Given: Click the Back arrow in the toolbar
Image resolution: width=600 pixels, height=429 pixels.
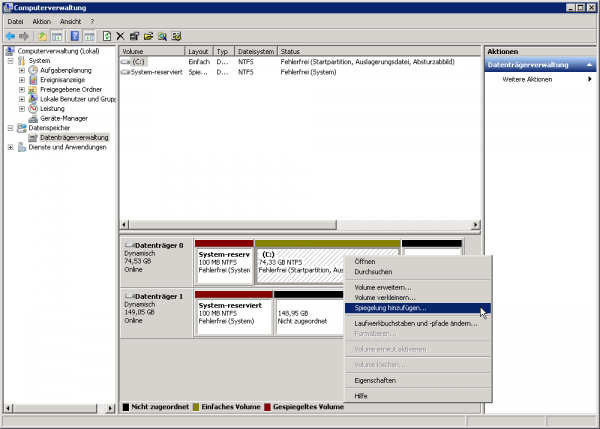Looking at the screenshot, I should point(10,36).
